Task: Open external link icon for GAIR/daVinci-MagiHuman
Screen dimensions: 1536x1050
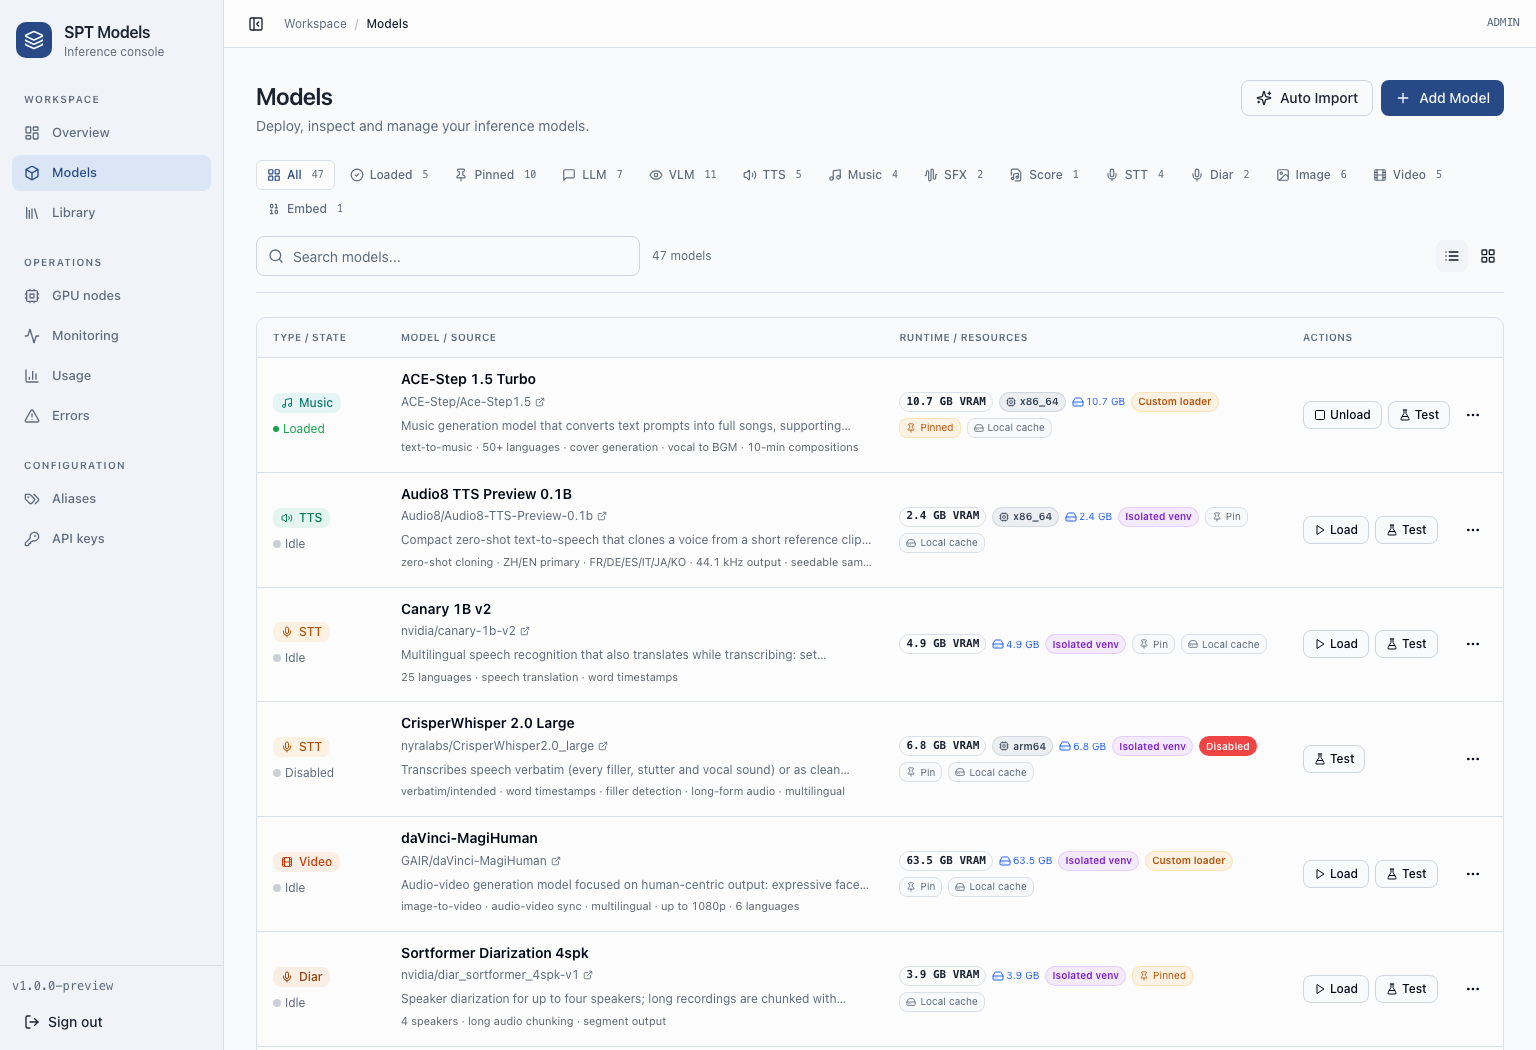Action: (x=556, y=861)
